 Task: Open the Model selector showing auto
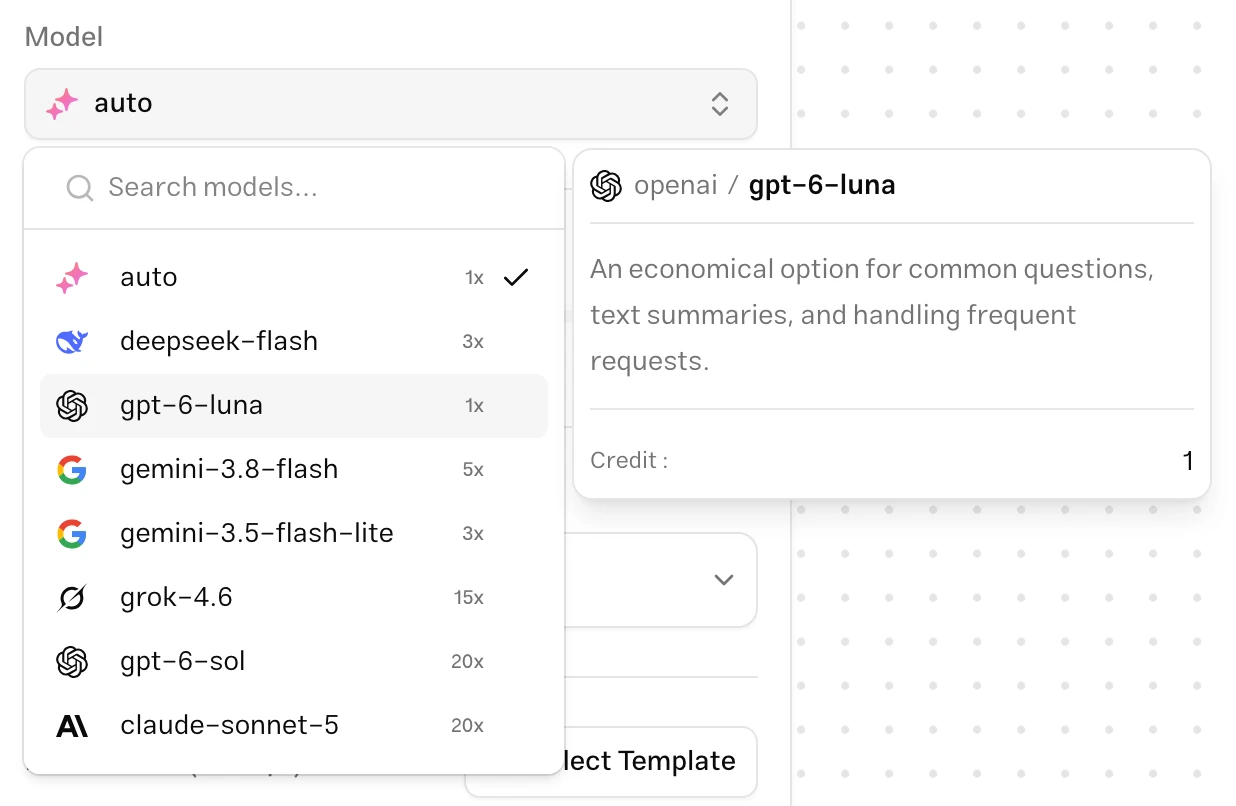[x=390, y=104]
